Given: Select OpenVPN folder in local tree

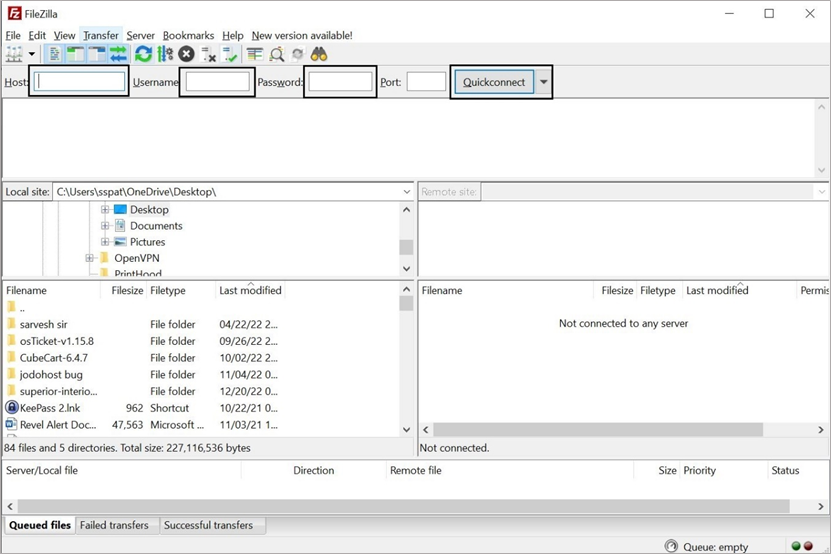Looking at the screenshot, I should 137,258.
